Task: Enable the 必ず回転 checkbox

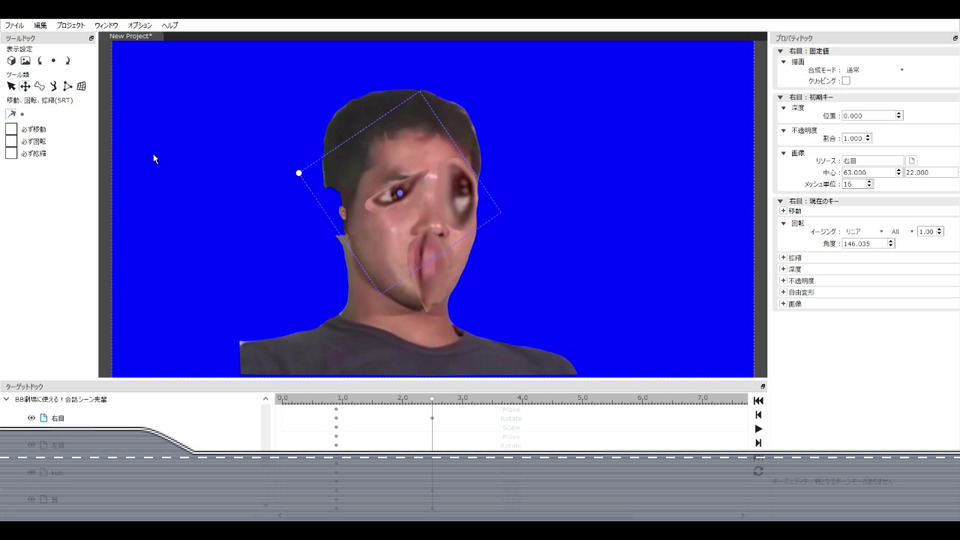Action: [x=11, y=141]
